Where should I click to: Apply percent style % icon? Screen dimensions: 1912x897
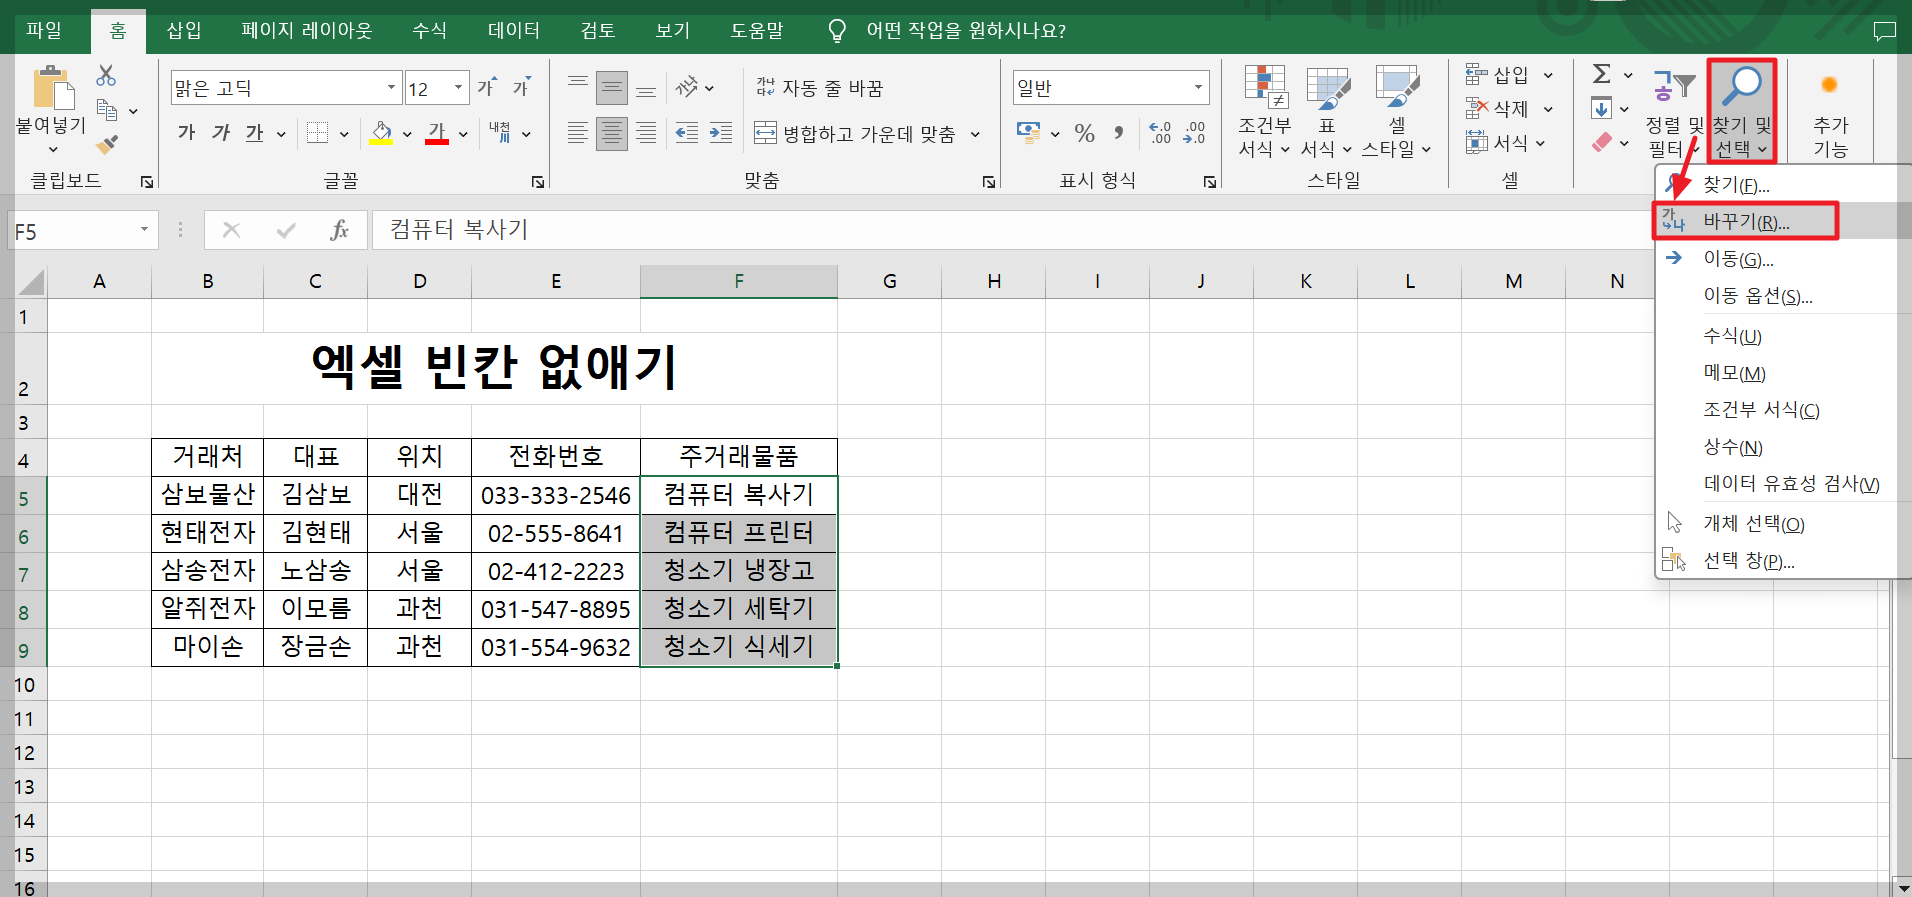click(1085, 133)
